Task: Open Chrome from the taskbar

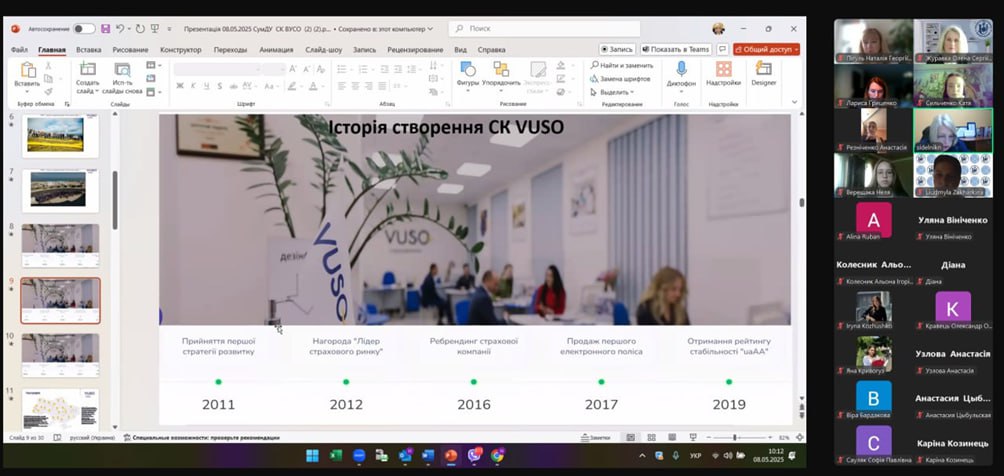Action: coord(498,455)
